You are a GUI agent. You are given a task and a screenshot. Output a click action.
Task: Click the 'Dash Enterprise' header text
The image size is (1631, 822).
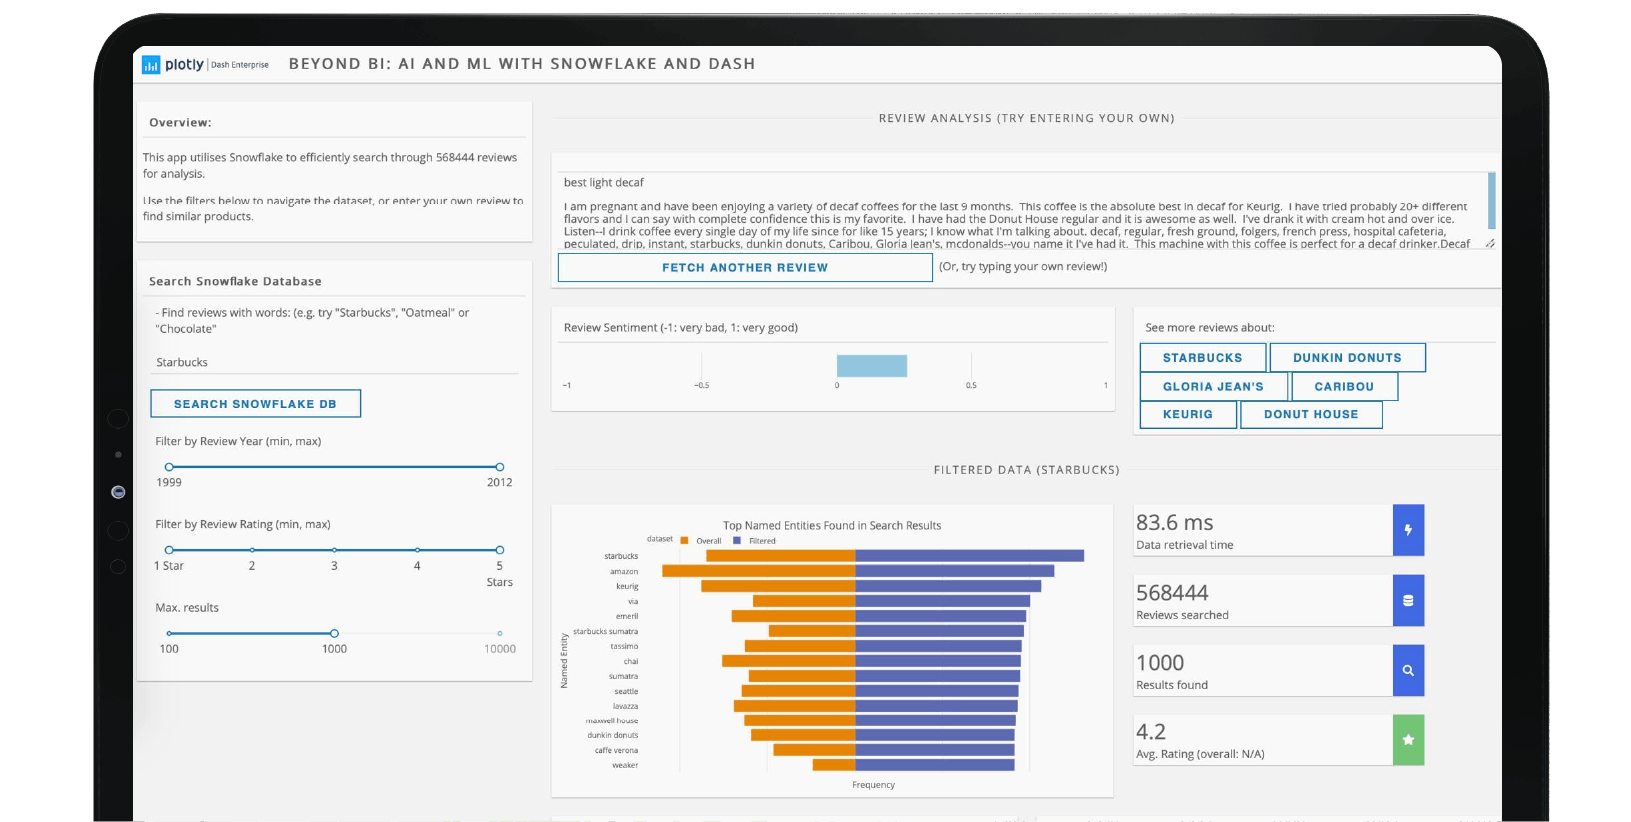pos(240,65)
